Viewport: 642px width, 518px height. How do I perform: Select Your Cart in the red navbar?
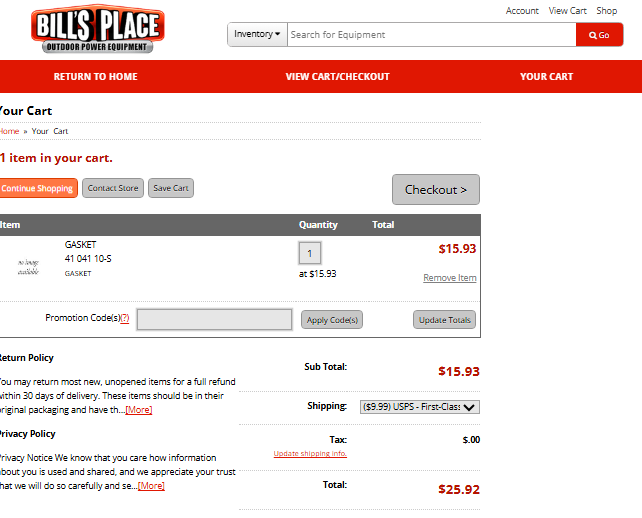tap(546, 77)
